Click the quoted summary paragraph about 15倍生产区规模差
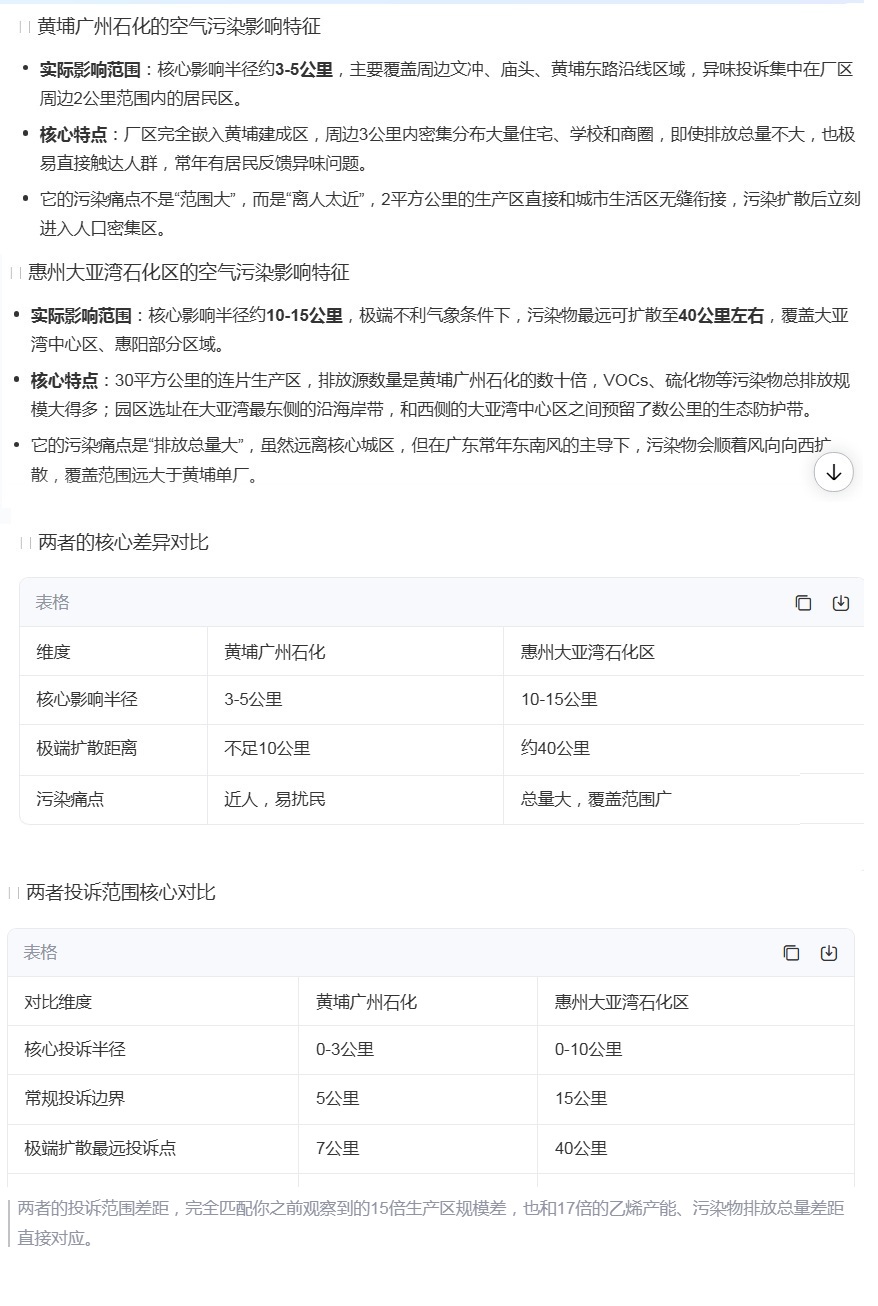The height and width of the screenshot is (1306, 878). click(x=431, y=1224)
